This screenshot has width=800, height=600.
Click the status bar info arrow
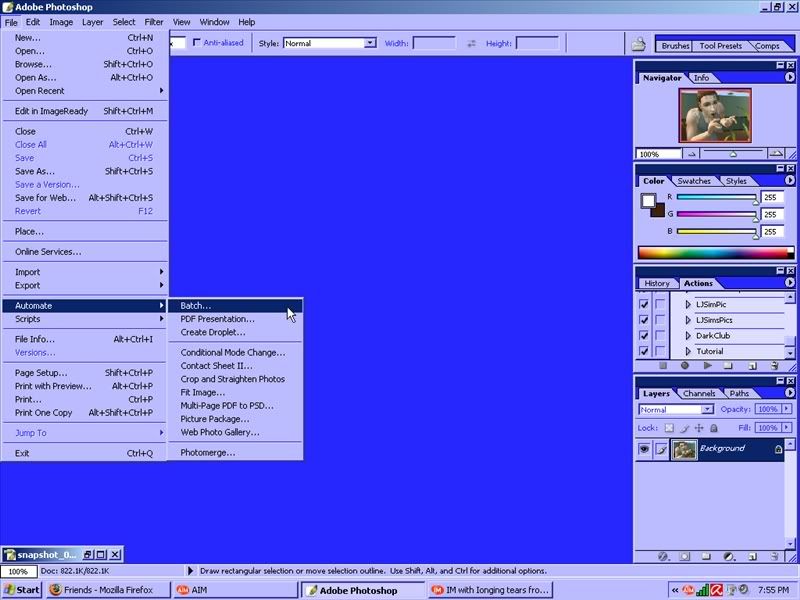[190, 570]
